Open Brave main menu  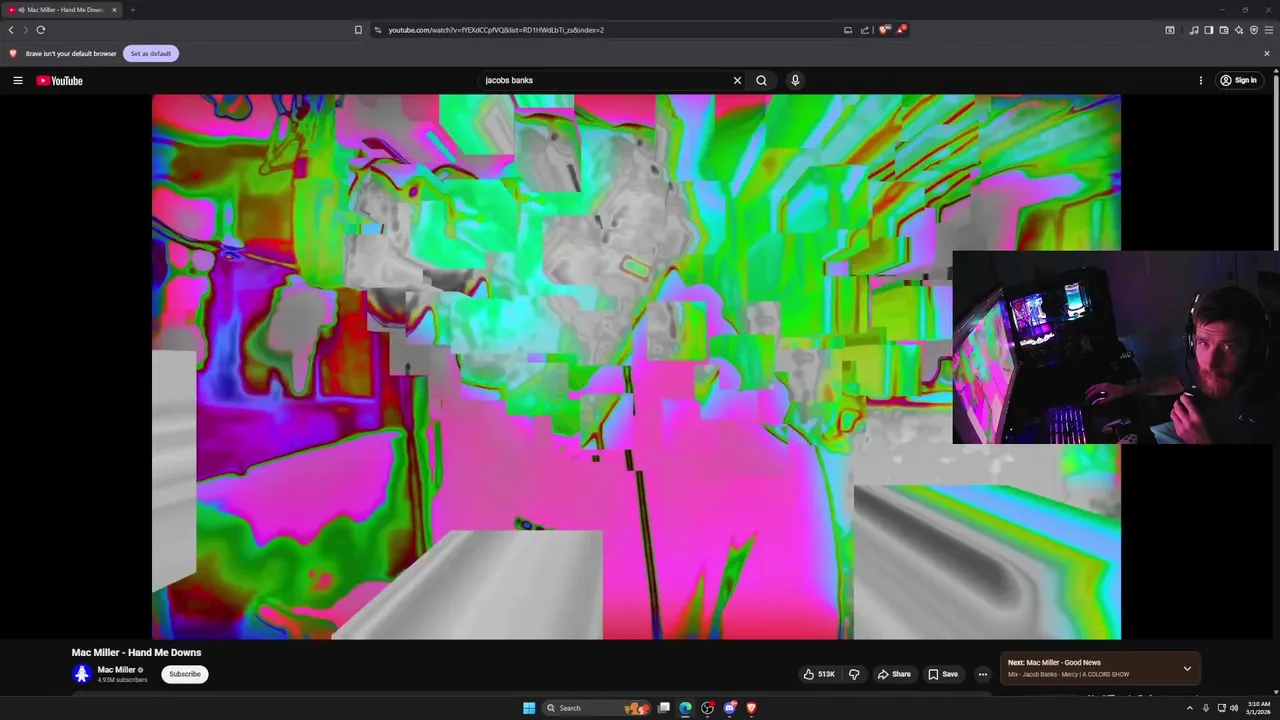1269,30
